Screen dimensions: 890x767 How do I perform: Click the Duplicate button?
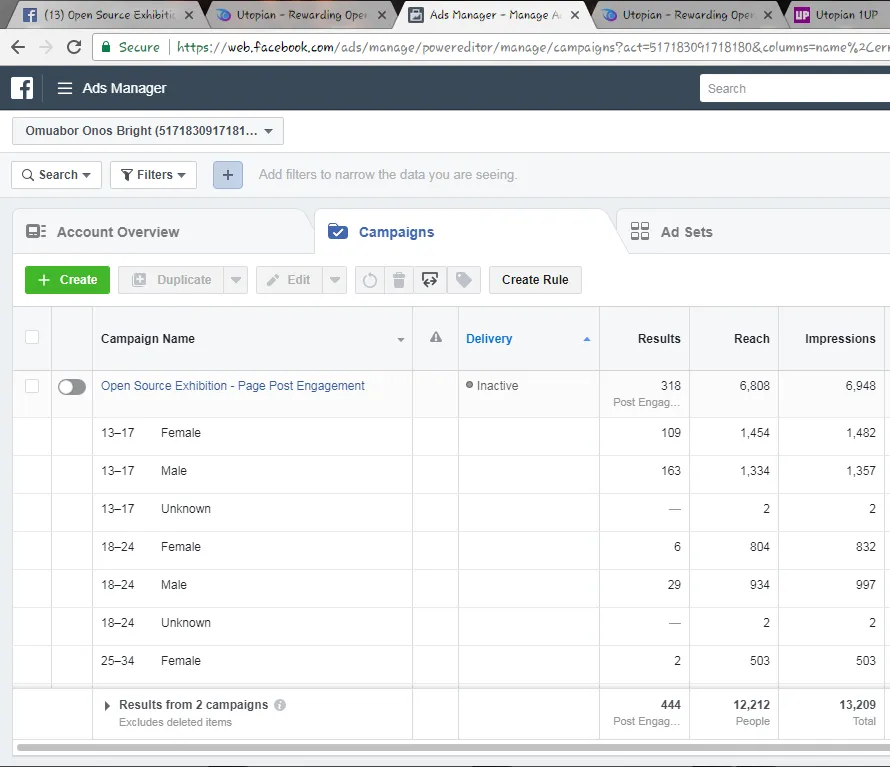171,280
